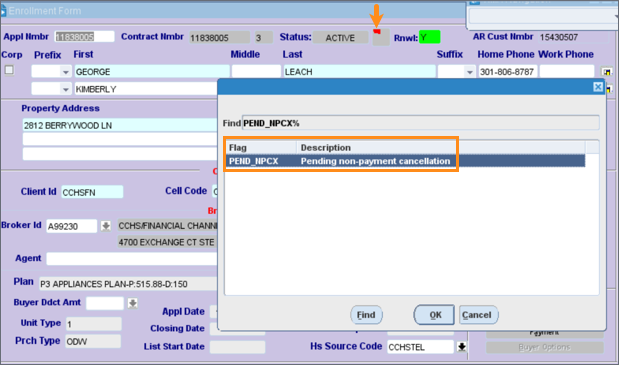
Task: Click the Find text field in dialog
Action: point(421,123)
